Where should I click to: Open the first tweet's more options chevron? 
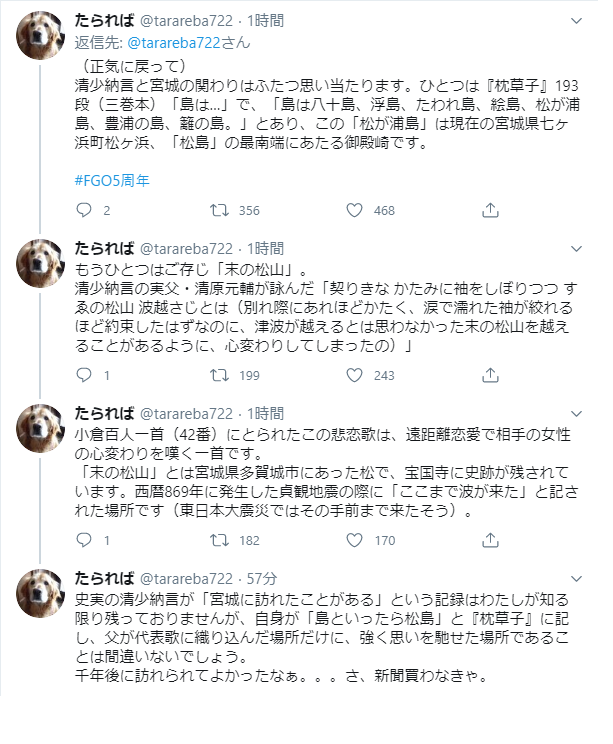[x=576, y=20]
